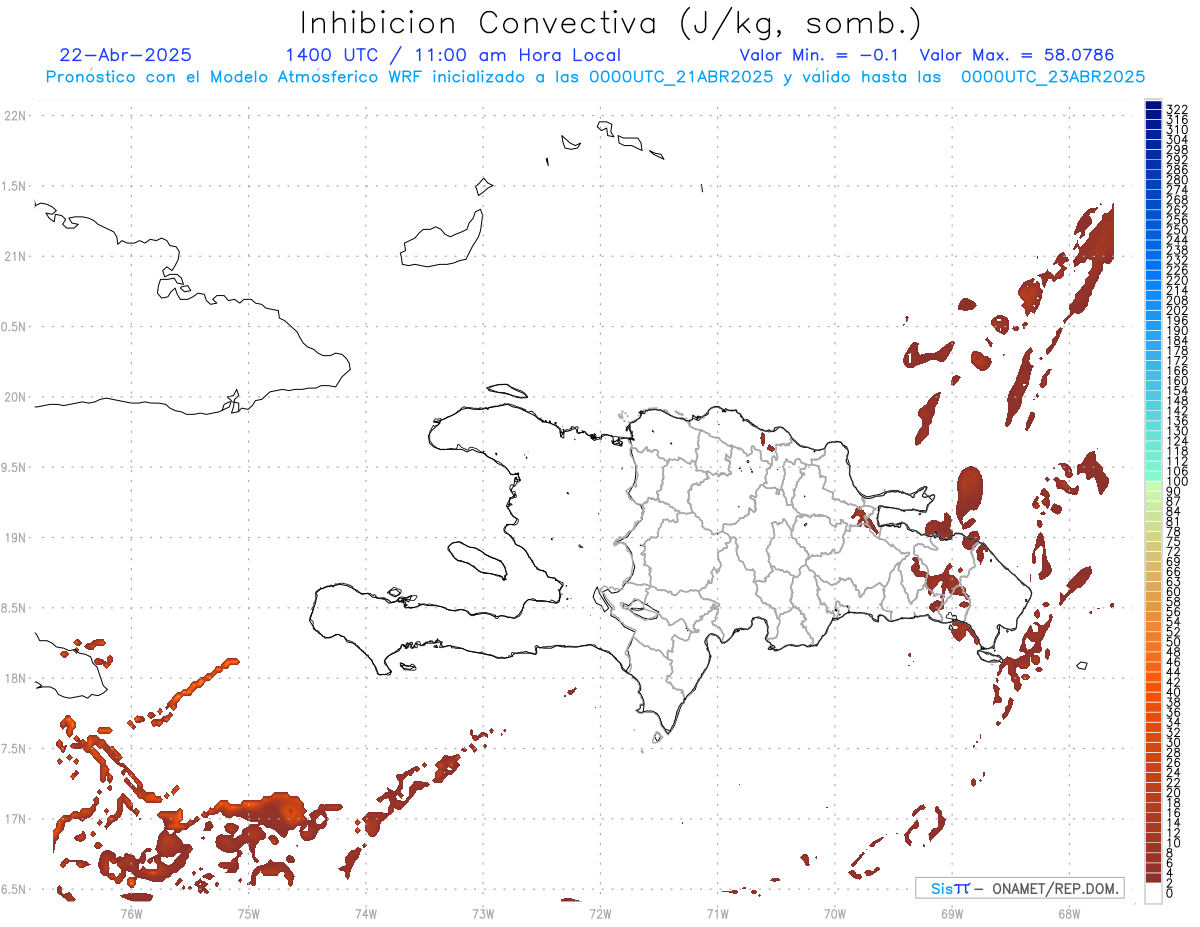
Task: Click the 'Valor Max. = 58.0786' readout
Action: coord(1017,55)
